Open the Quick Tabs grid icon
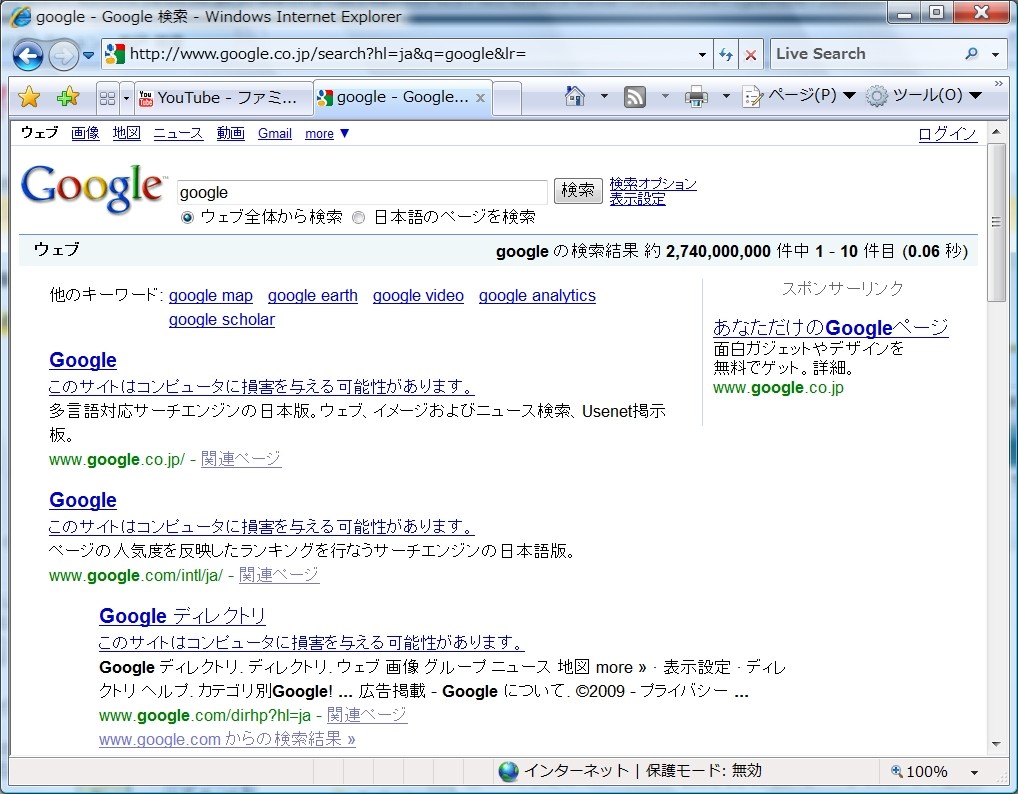The width and height of the screenshot is (1018, 794). pos(107,98)
